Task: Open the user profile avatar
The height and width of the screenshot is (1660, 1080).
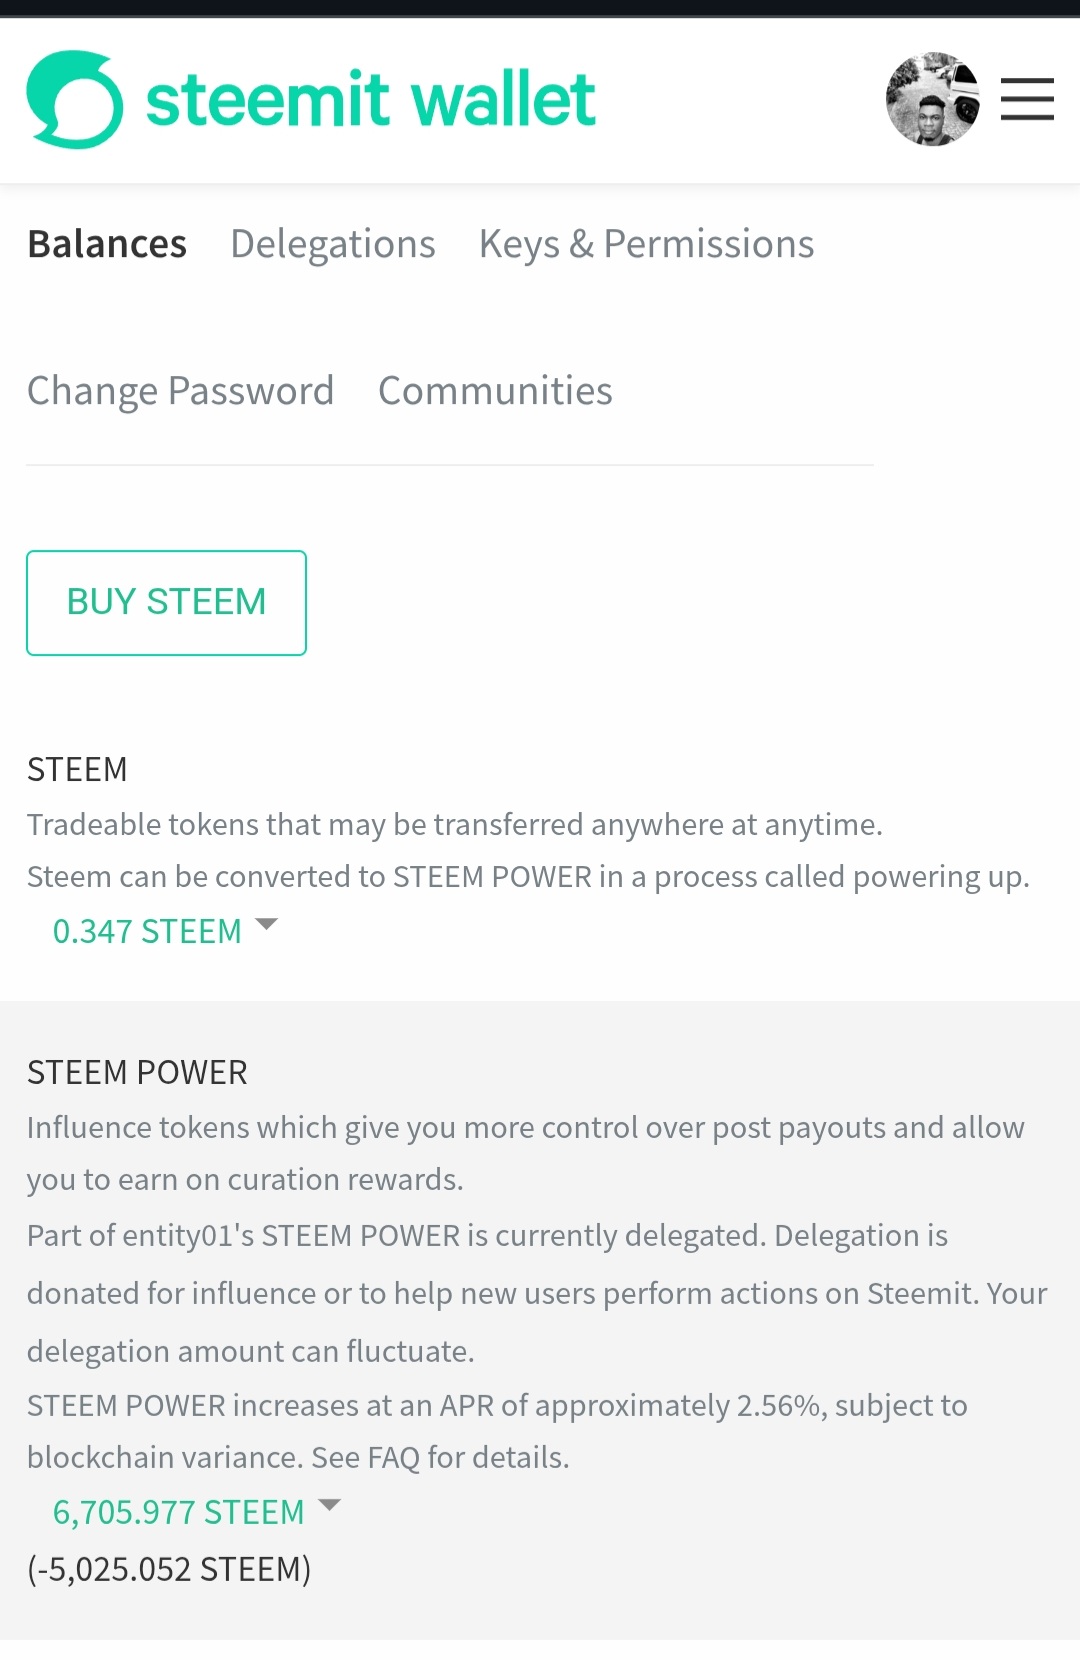Action: 932,100
